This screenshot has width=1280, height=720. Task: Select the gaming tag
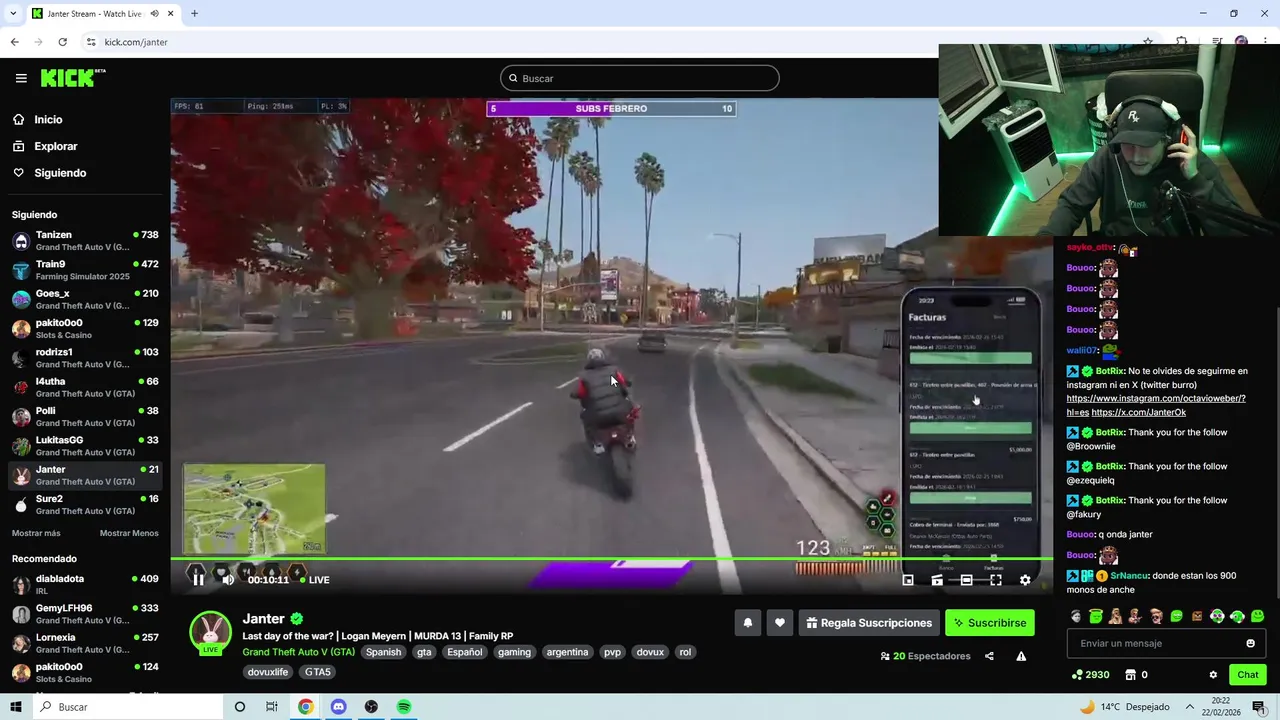pyautogui.click(x=514, y=652)
